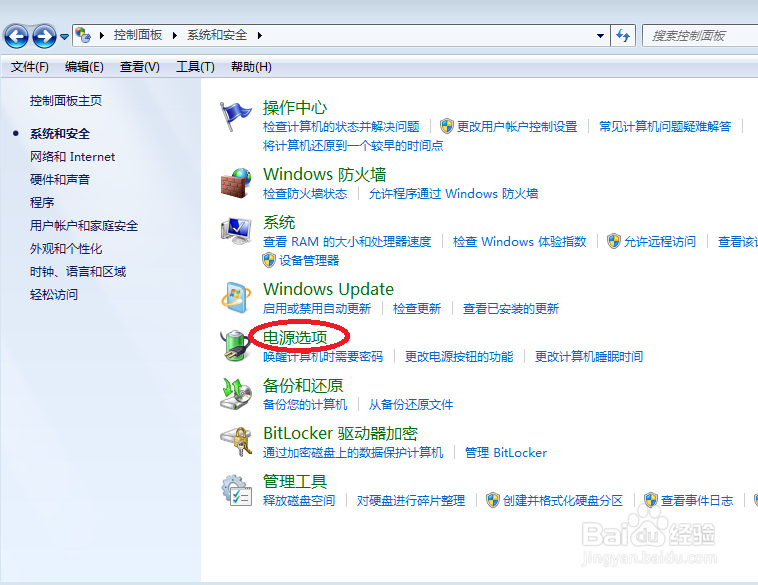Click the Forward navigation arrow button

(44, 36)
